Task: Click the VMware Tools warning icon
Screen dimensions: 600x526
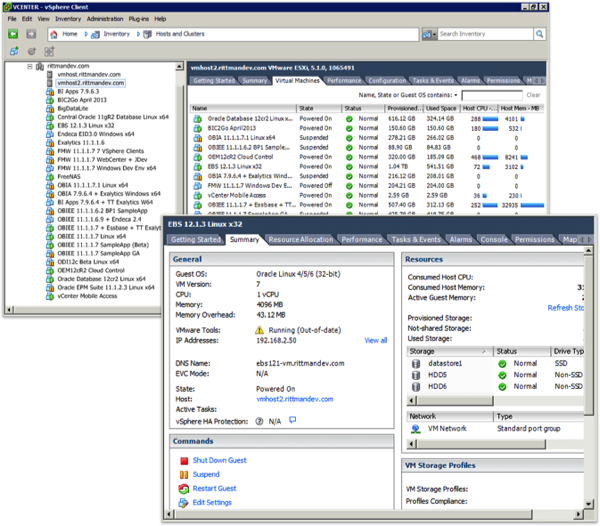Action: (x=259, y=330)
